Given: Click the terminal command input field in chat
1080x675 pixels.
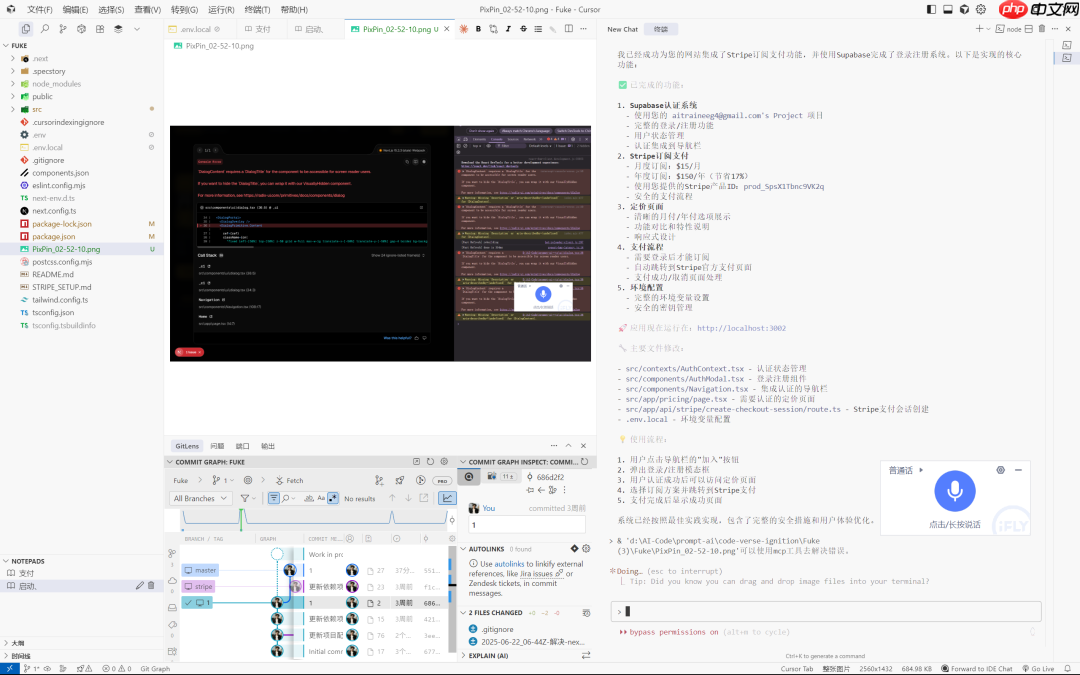Looking at the screenshot, I should coord(825,609).
